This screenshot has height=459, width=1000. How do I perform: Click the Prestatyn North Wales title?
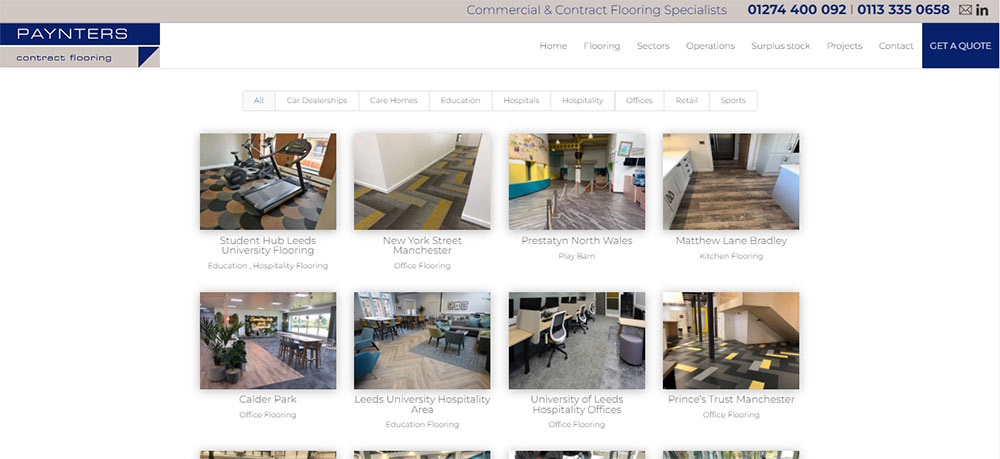click(x=577, y=241)
